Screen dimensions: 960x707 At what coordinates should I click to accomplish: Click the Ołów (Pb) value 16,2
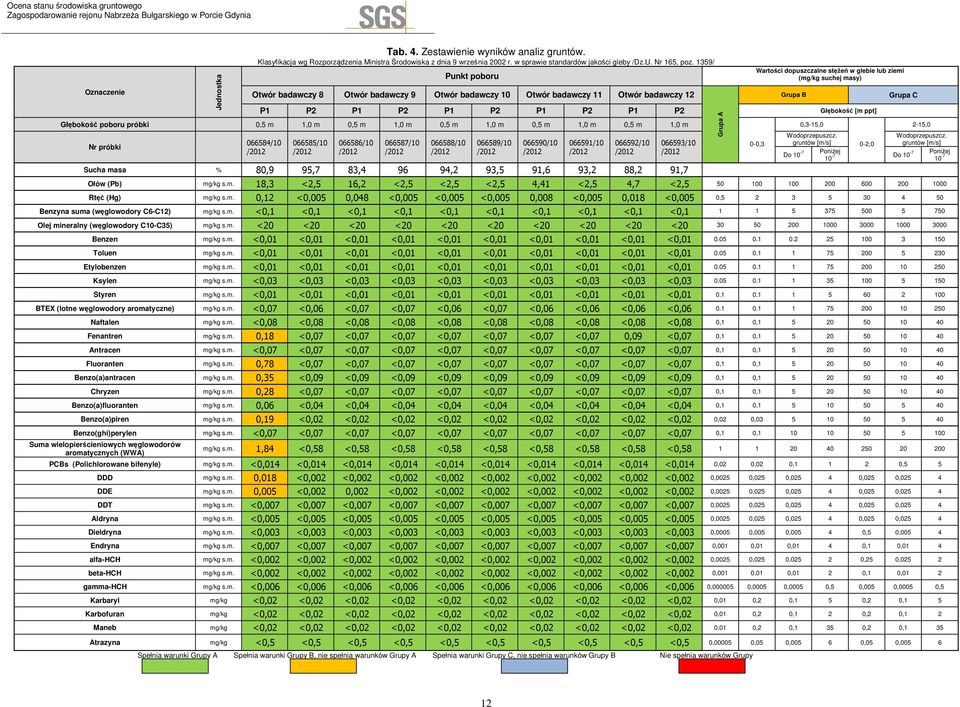[x=357, y=184]
